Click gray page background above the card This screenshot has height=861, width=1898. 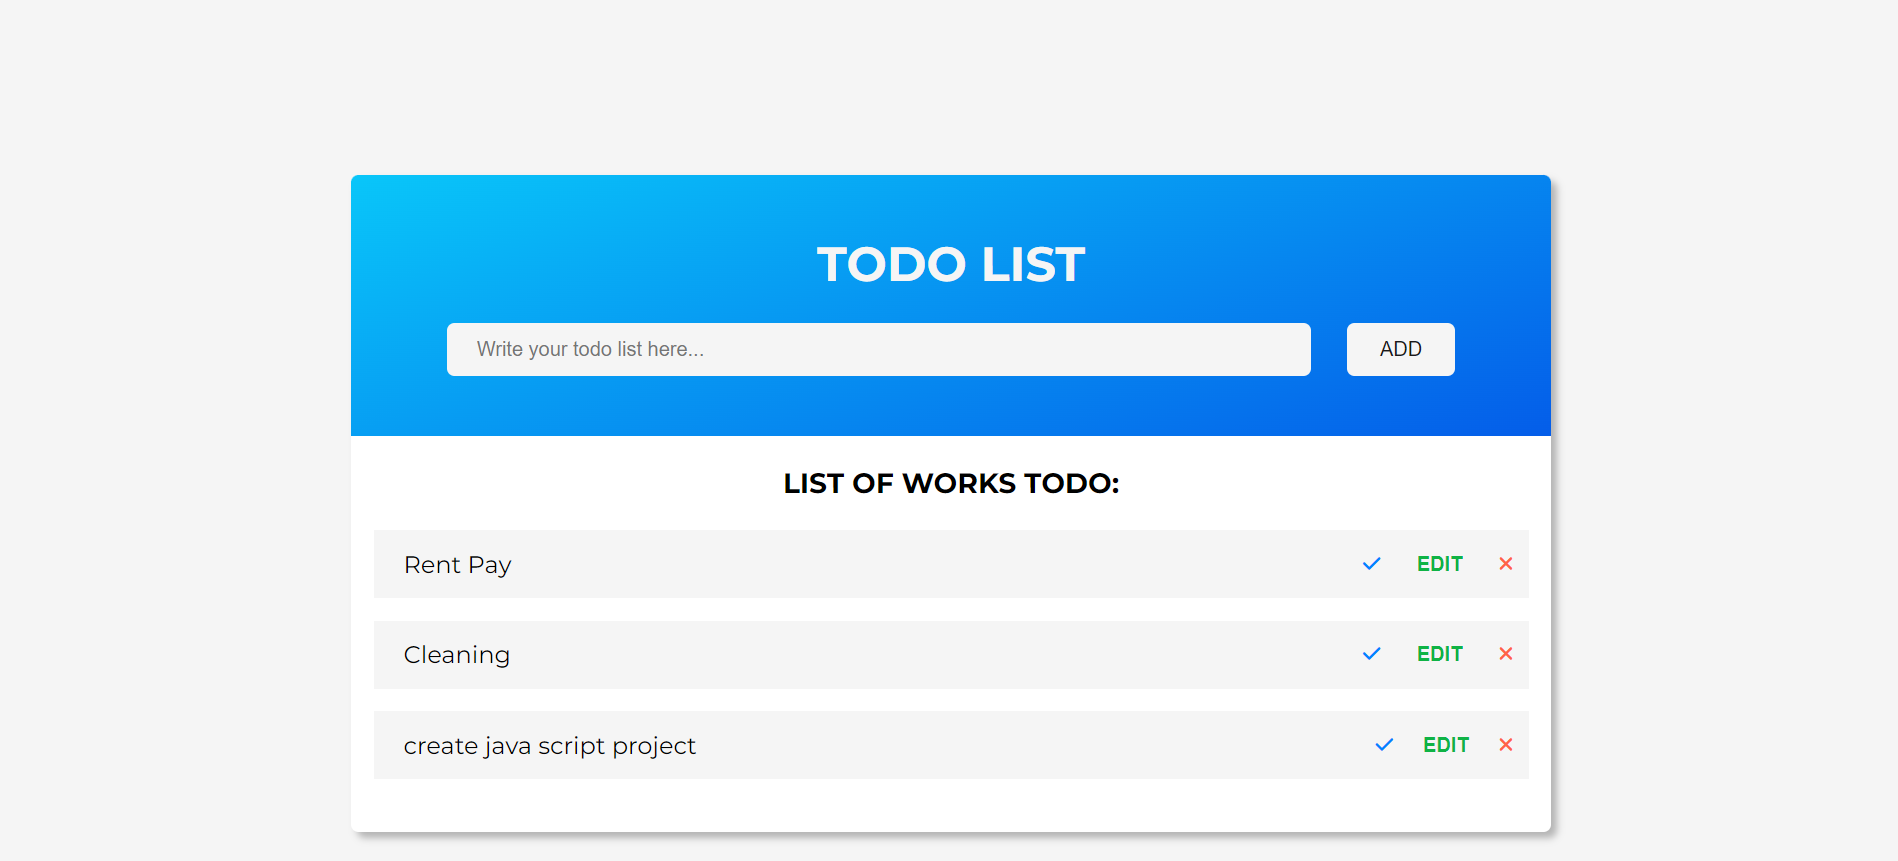click(950, 85)
